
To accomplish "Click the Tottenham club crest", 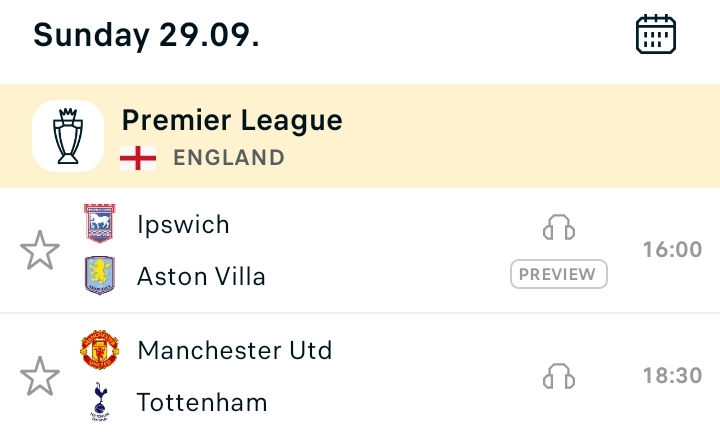I will [100, 401].
